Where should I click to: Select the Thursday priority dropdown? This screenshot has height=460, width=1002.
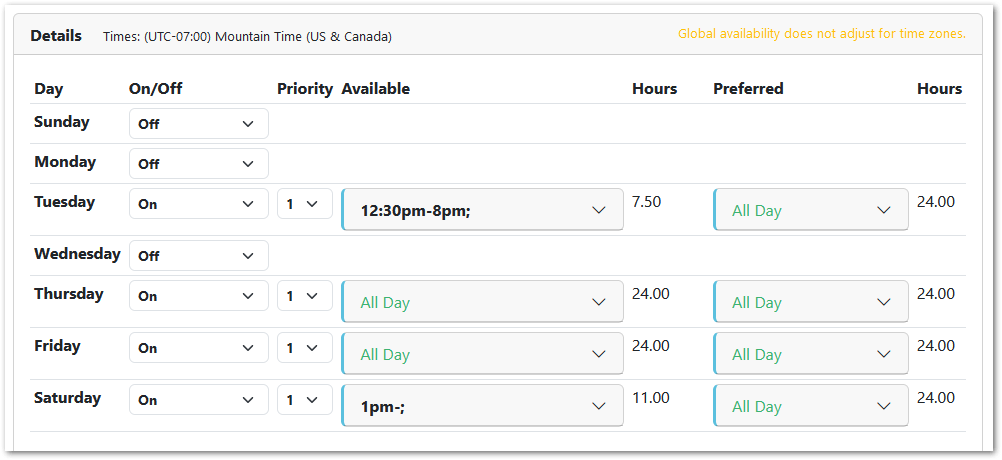point(304,296)
